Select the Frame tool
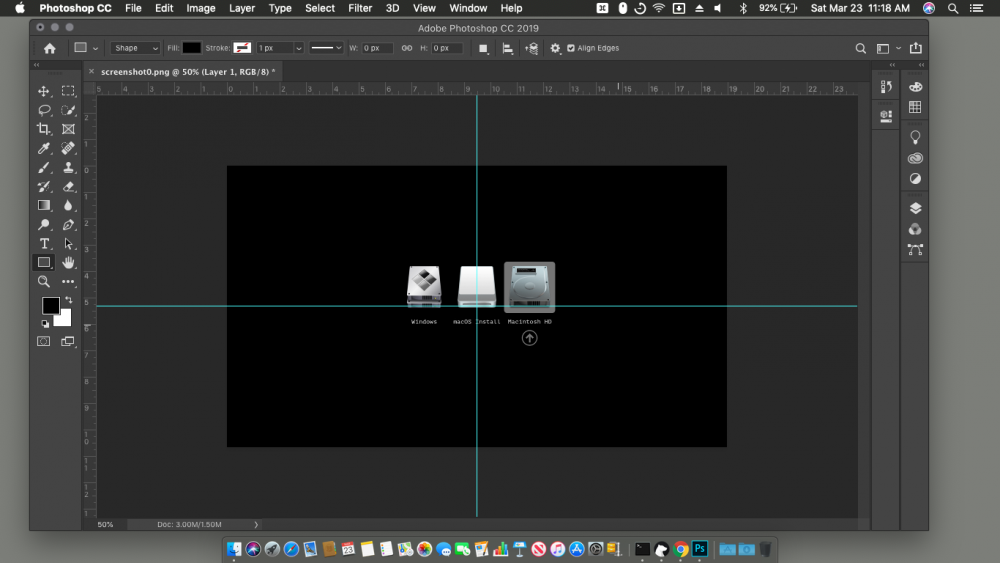1000x563 pixels. point(68,129)
